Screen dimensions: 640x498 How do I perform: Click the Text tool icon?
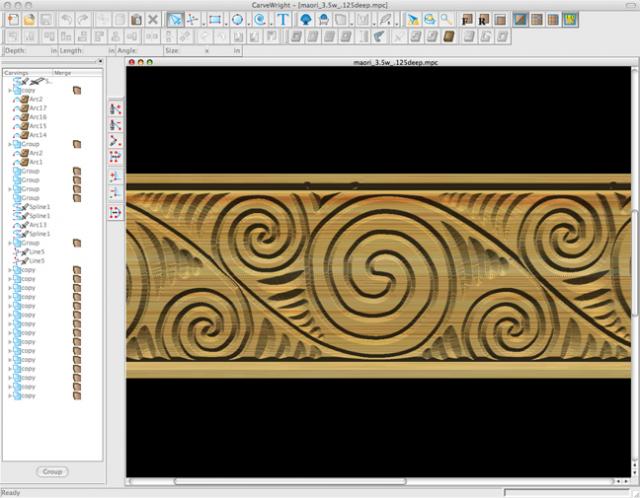coord(283,19)
